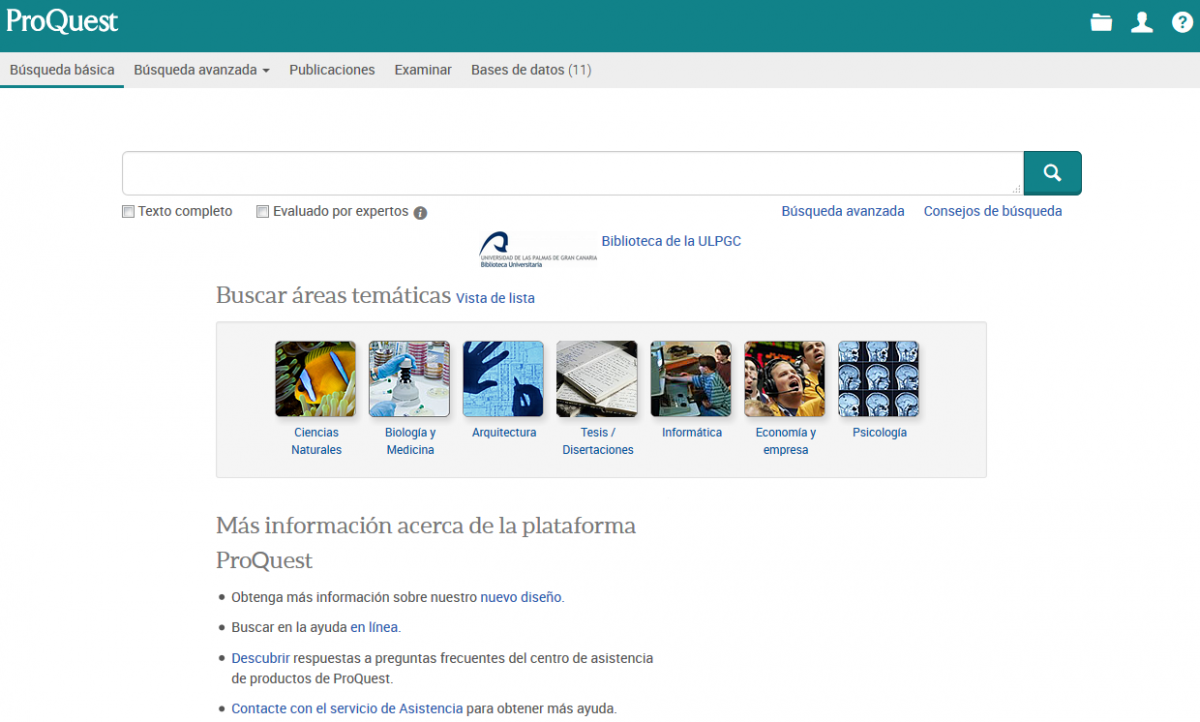
Task: Open the Examinar tab
Action: point(423,70)
